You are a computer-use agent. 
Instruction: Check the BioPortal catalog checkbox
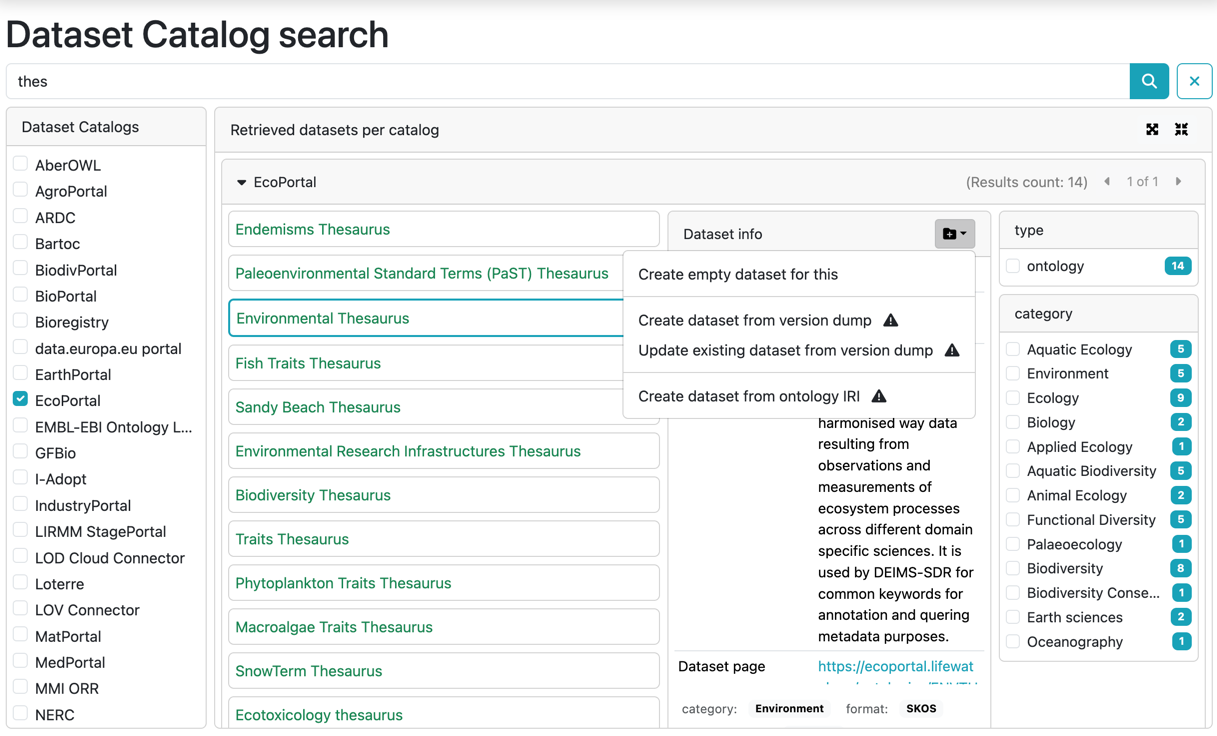(19, 296)
